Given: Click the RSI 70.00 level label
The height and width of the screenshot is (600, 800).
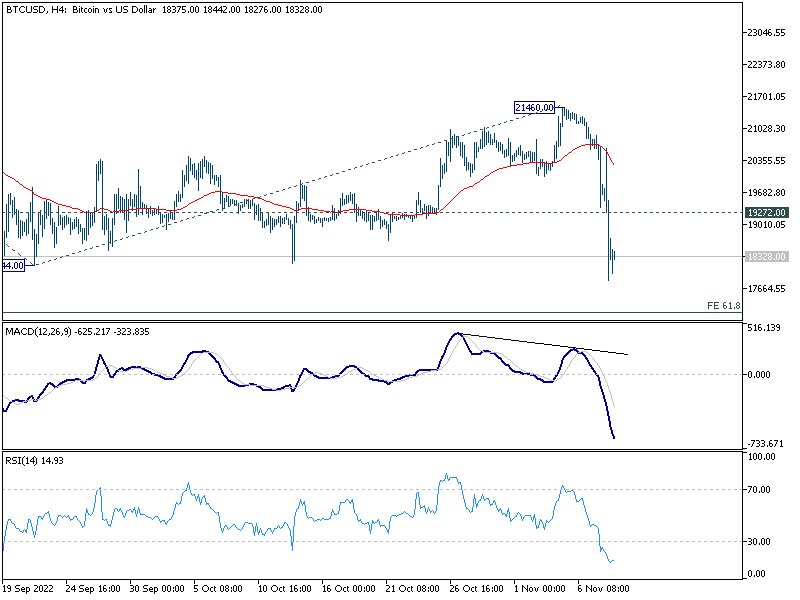Looking at the screenshot, I should [x=759, y=490].
